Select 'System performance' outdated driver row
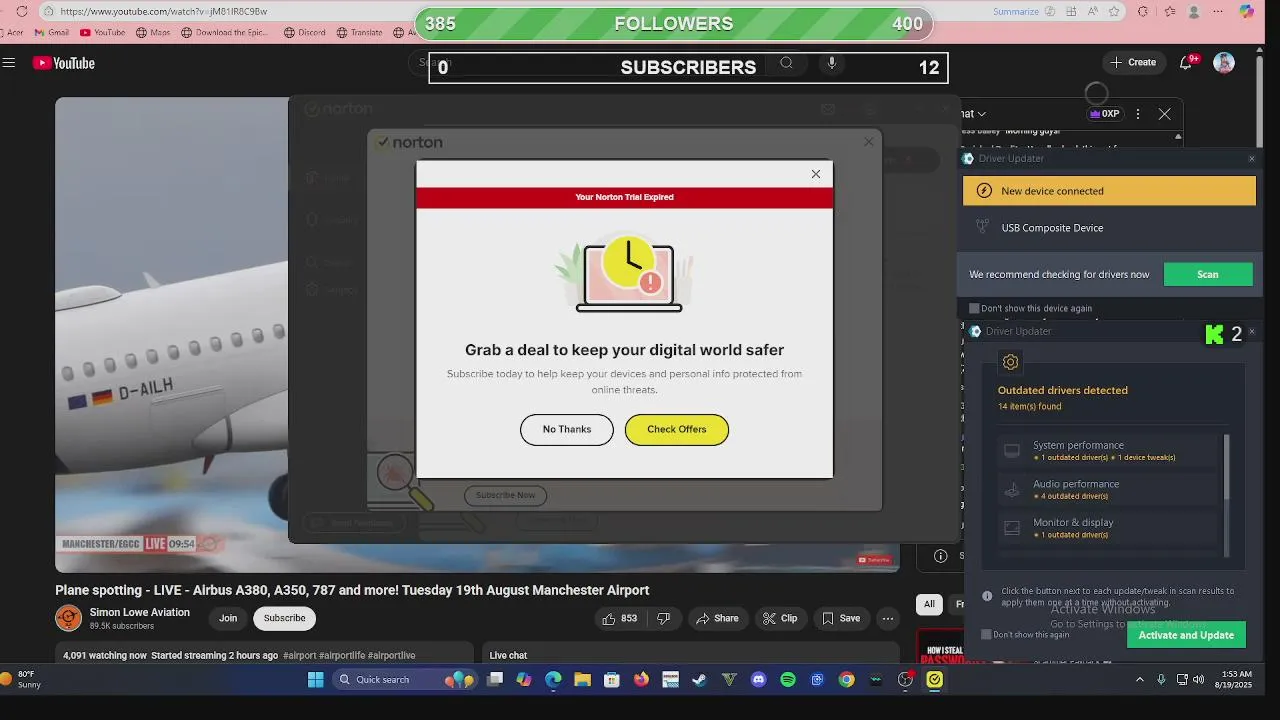 1109,451
